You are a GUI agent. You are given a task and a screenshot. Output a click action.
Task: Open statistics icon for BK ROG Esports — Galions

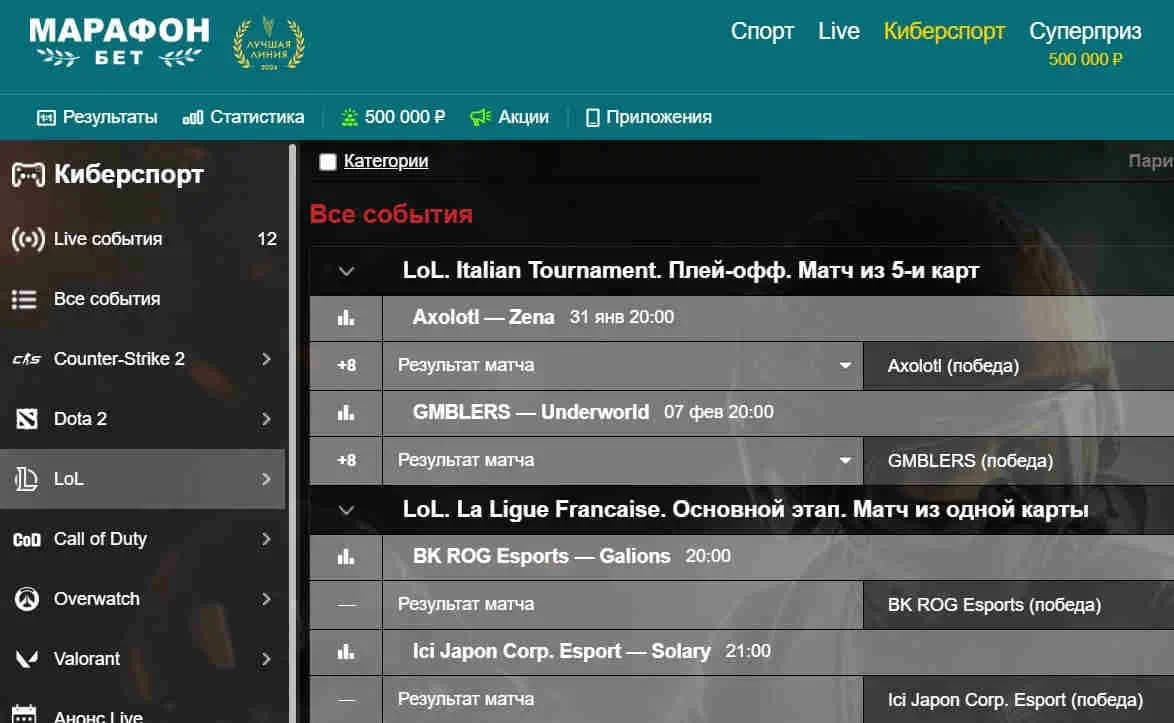point(346,557)
